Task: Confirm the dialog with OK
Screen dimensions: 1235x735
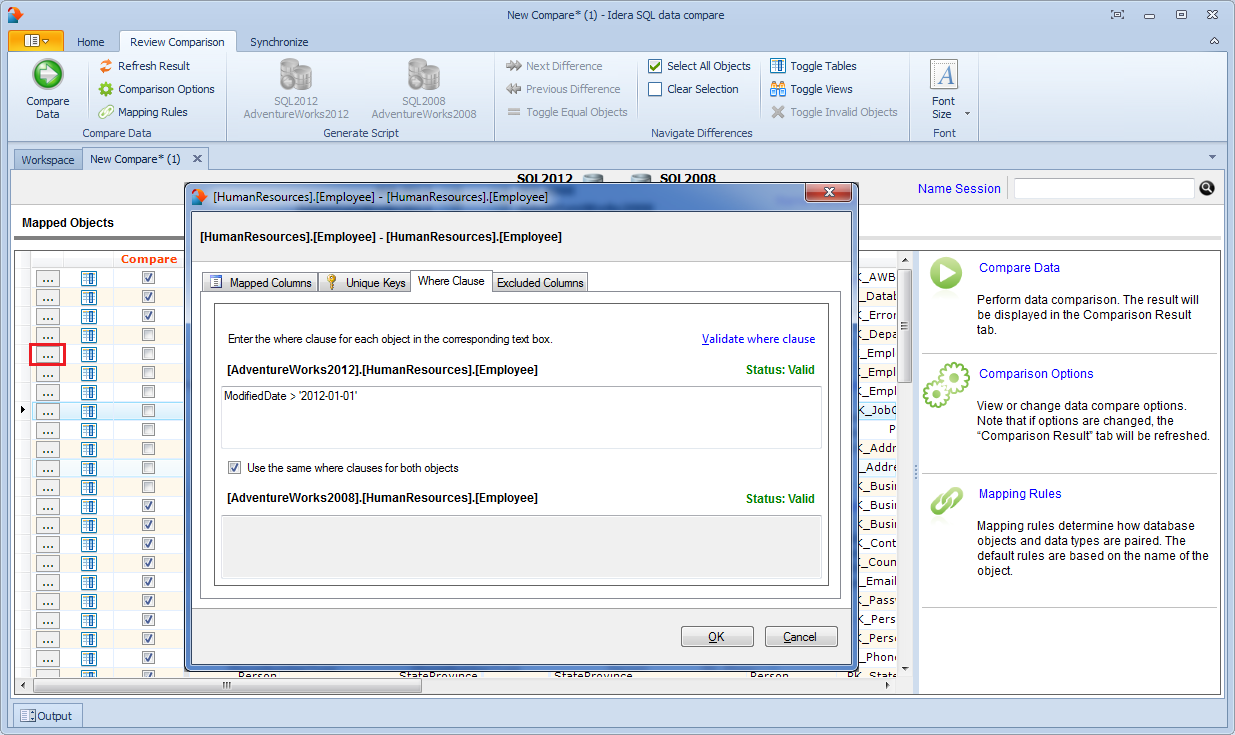Action: click(x=717, y=636)
